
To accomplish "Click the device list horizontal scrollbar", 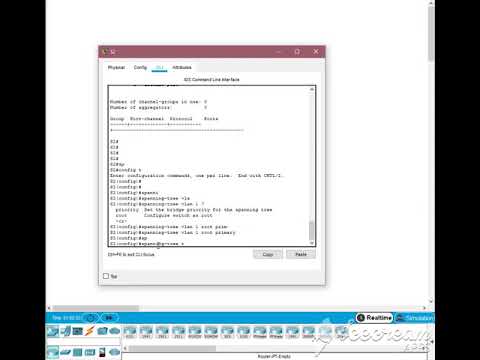I will tap(172, 348).
